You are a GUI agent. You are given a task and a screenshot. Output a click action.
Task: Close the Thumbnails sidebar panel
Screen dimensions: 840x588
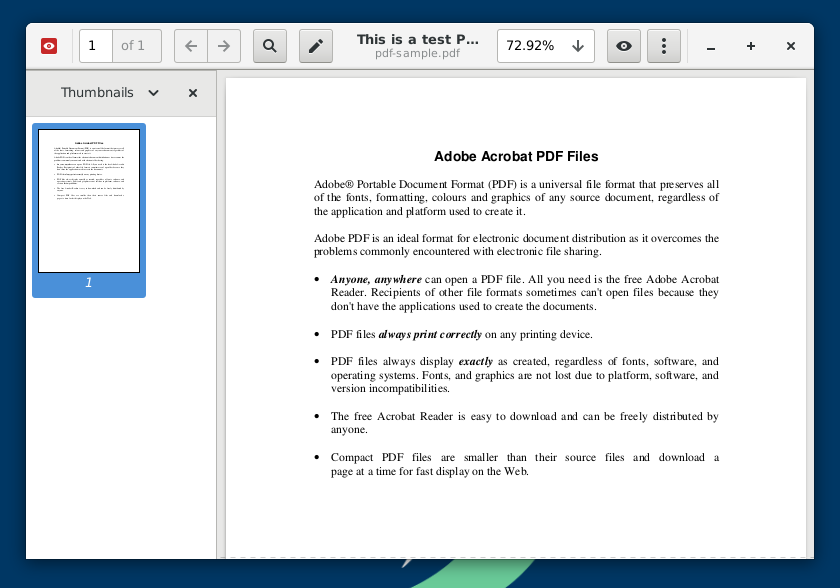[193, 93]
